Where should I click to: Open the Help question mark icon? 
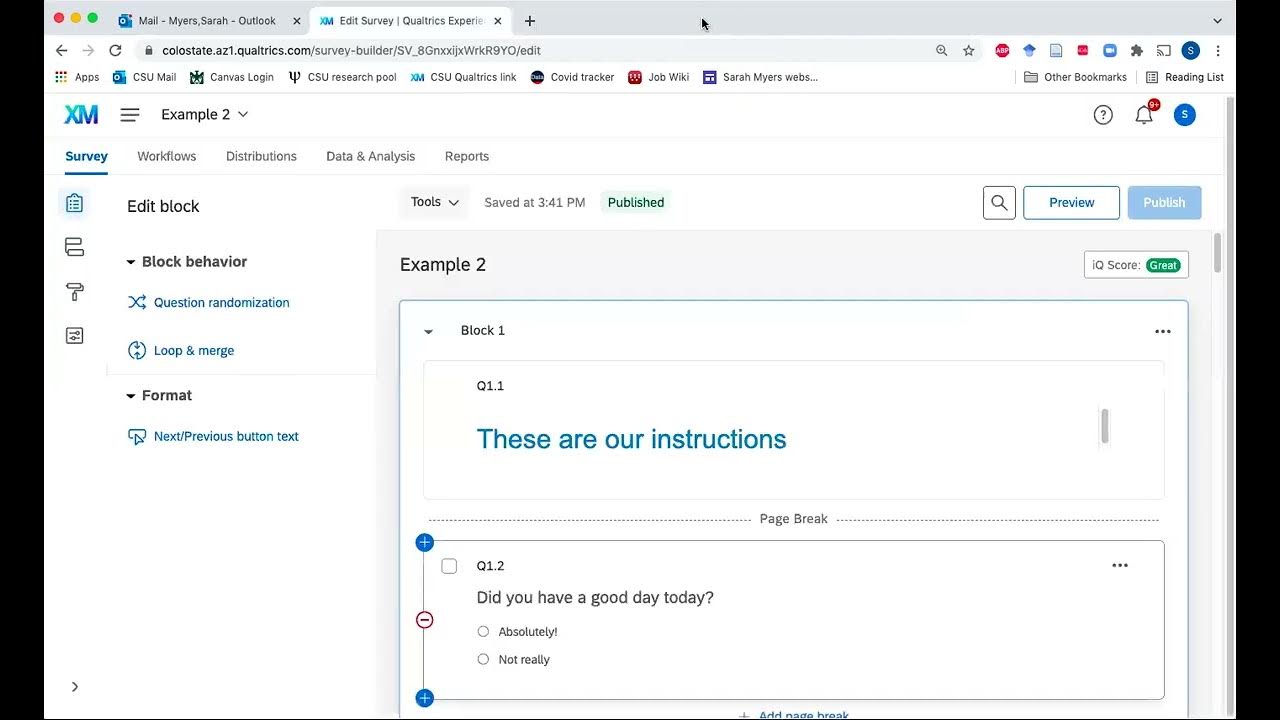click(1103, 115)
